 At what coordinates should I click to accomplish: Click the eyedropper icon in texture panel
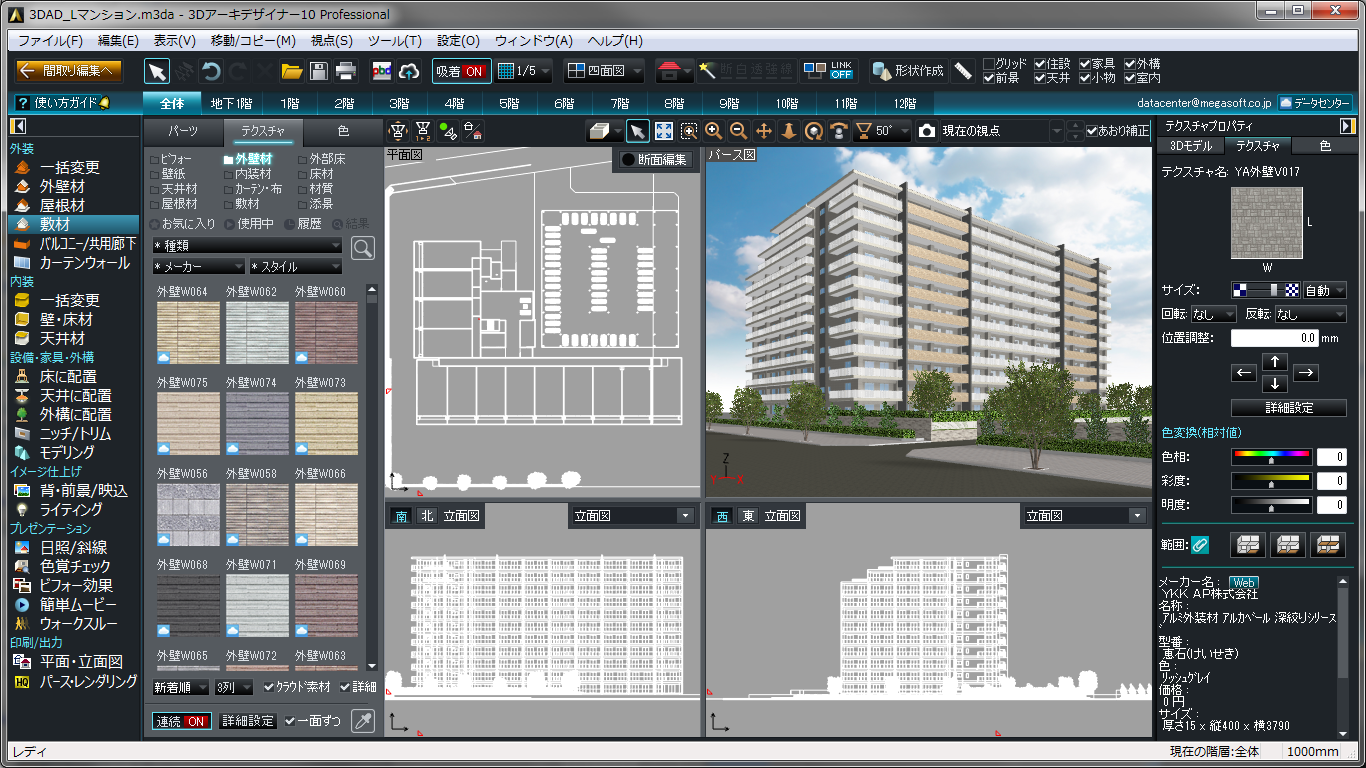[363, 720]
